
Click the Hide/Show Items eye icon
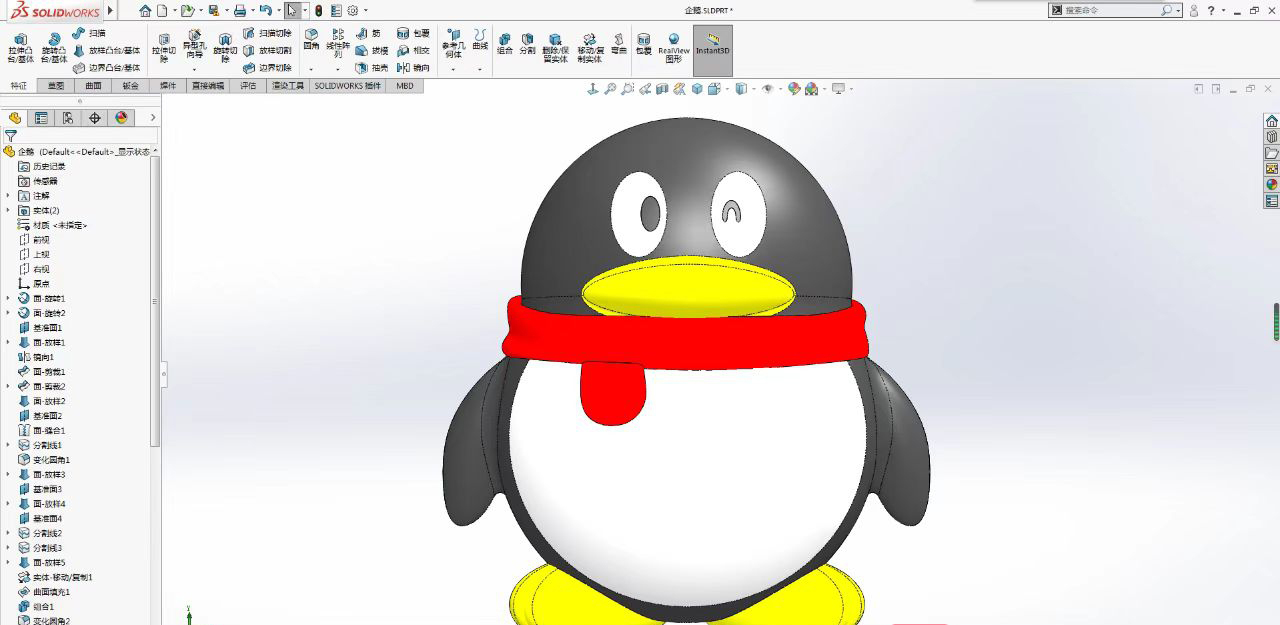[x=767, y=89]
